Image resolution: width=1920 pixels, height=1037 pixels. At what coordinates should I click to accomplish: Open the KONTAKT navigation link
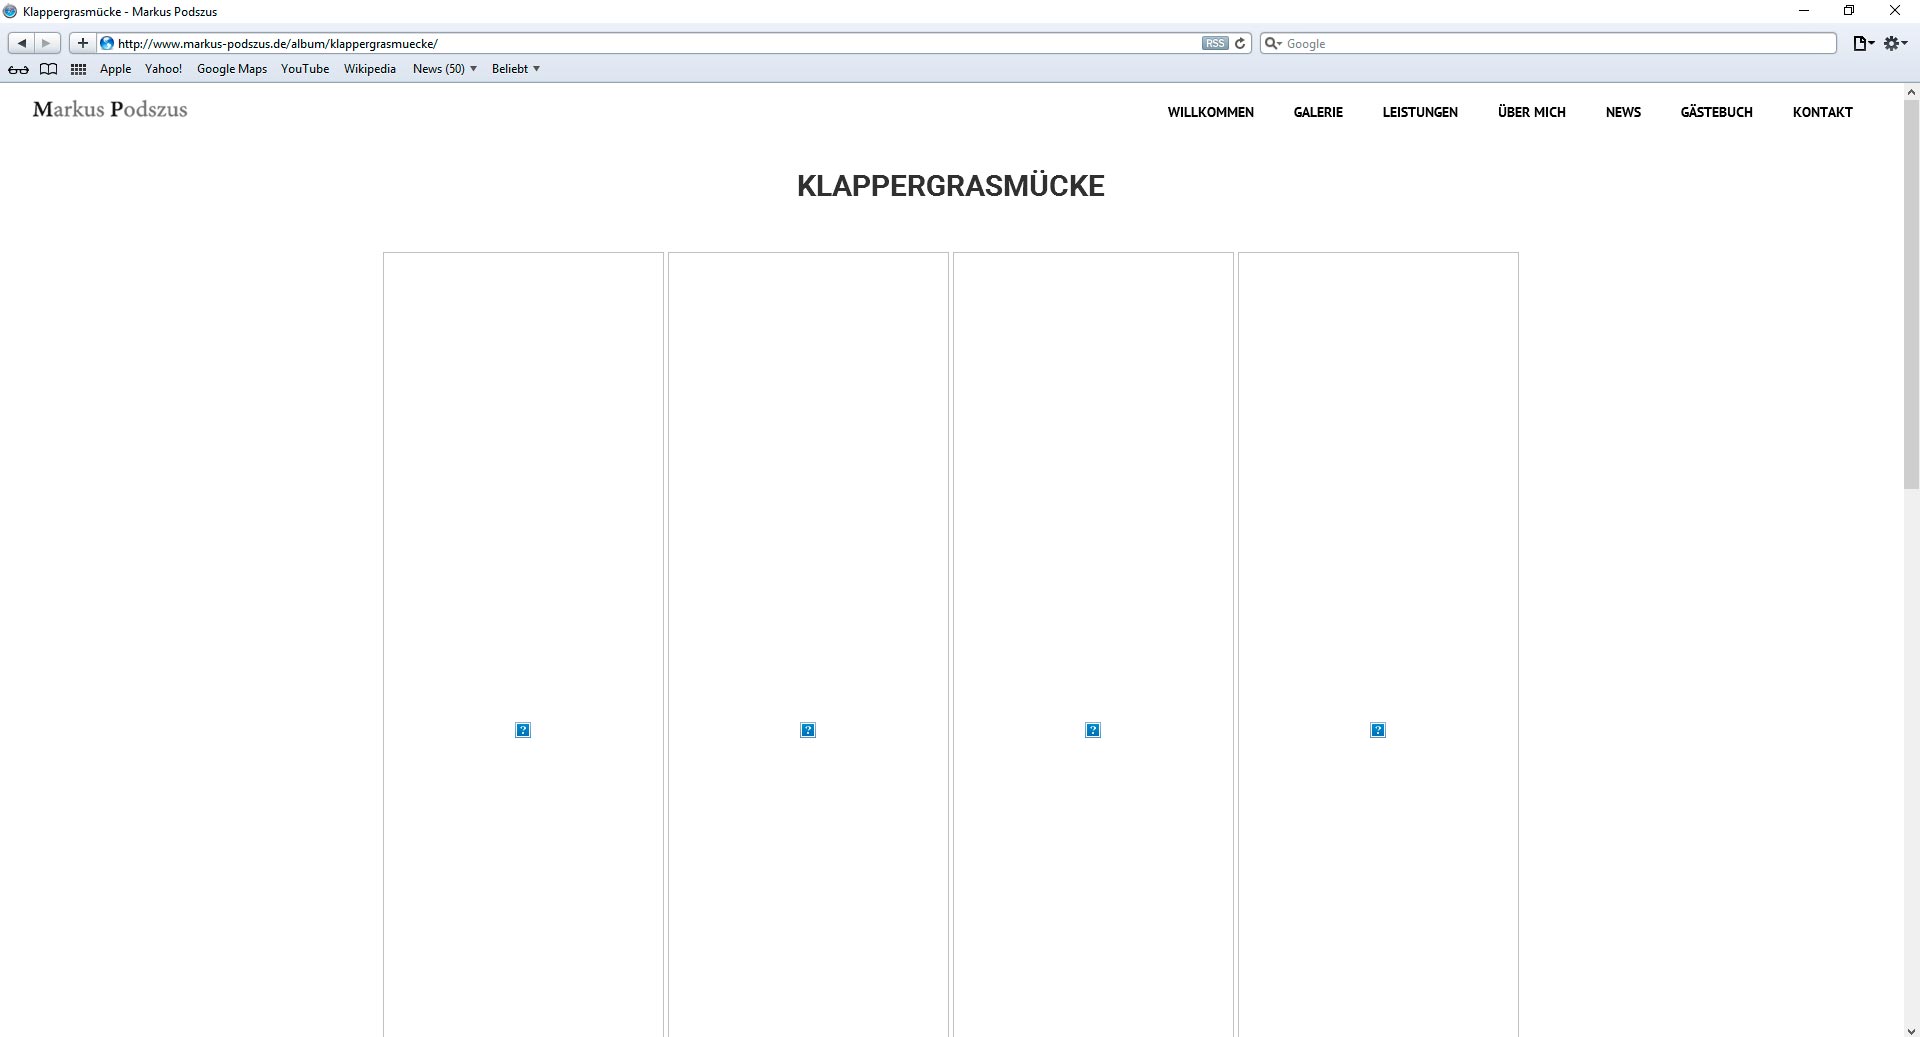(x=1822, y=112)
